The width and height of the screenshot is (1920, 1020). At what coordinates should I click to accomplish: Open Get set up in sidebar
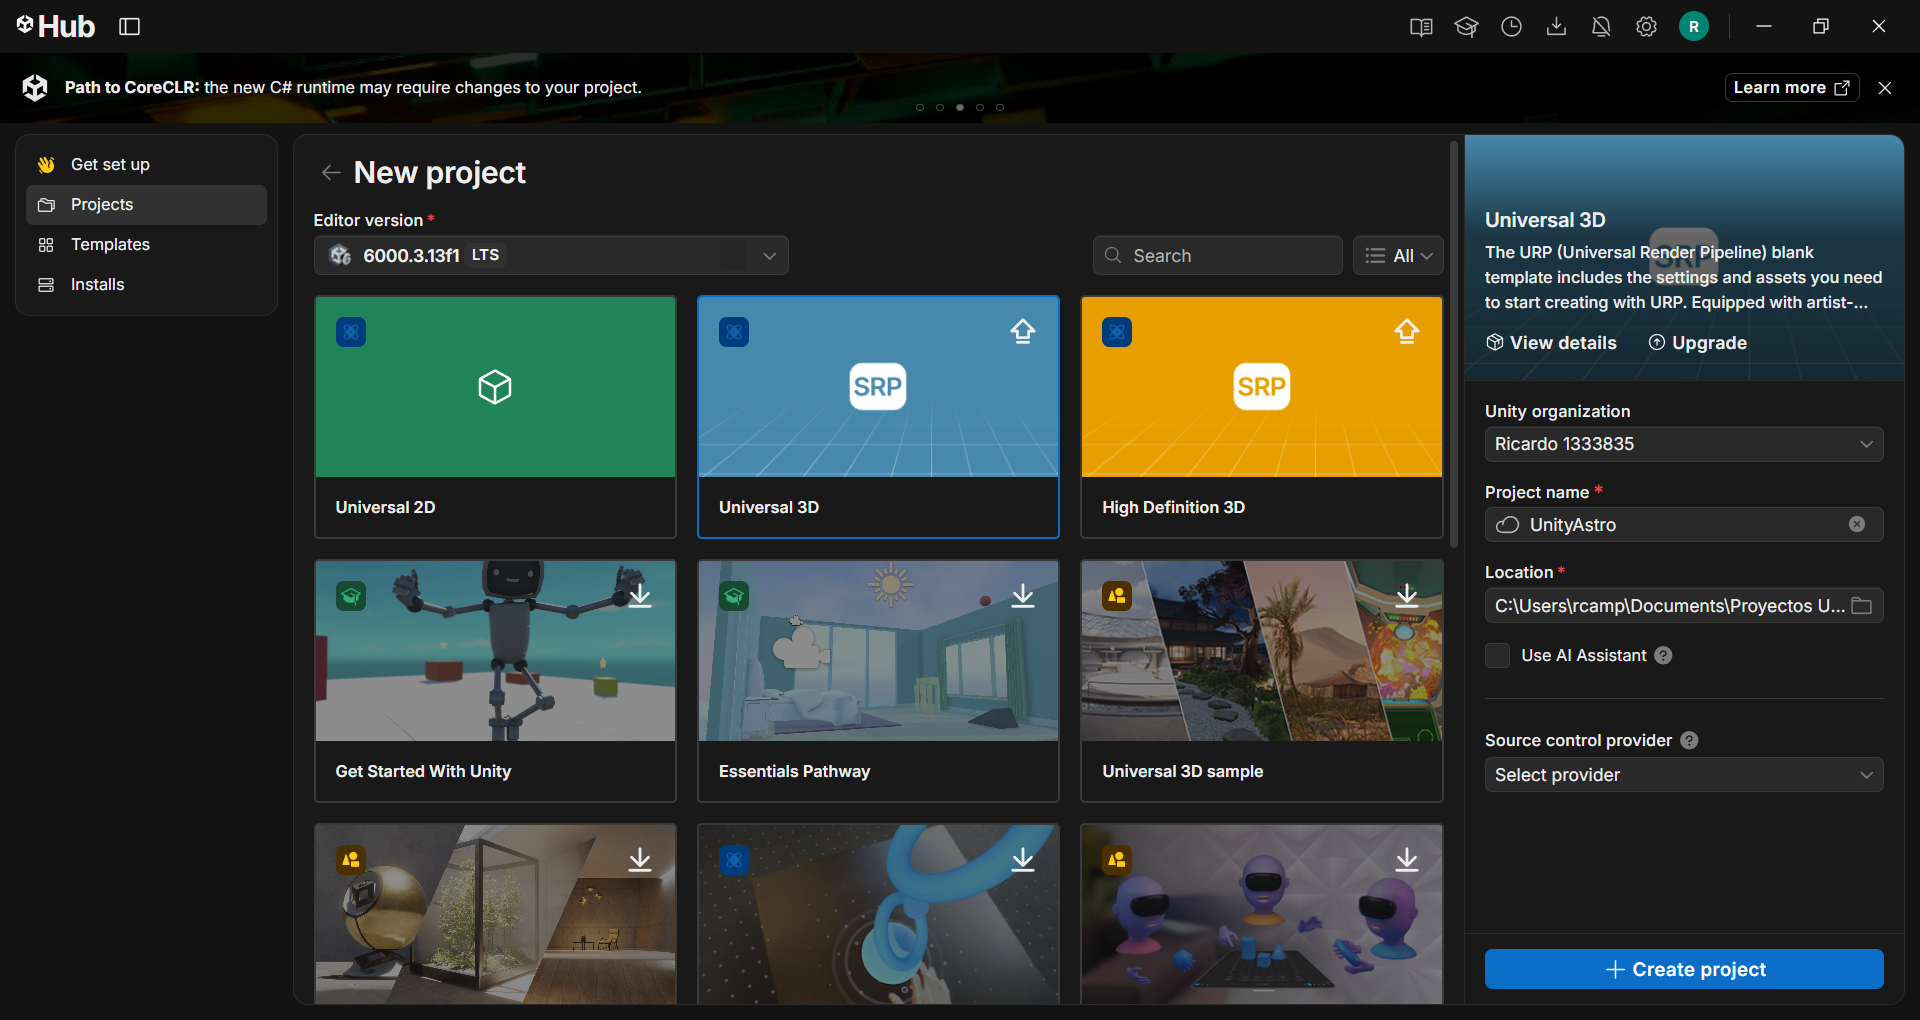(146, 164)
